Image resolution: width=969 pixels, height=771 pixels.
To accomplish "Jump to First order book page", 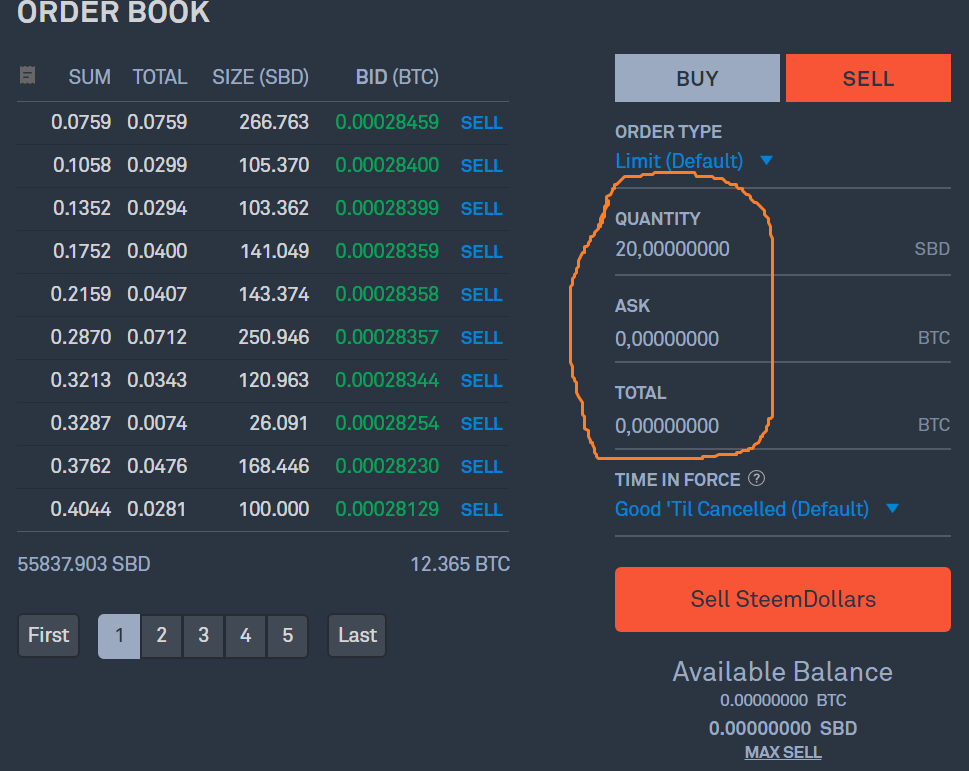I will 49,636.
